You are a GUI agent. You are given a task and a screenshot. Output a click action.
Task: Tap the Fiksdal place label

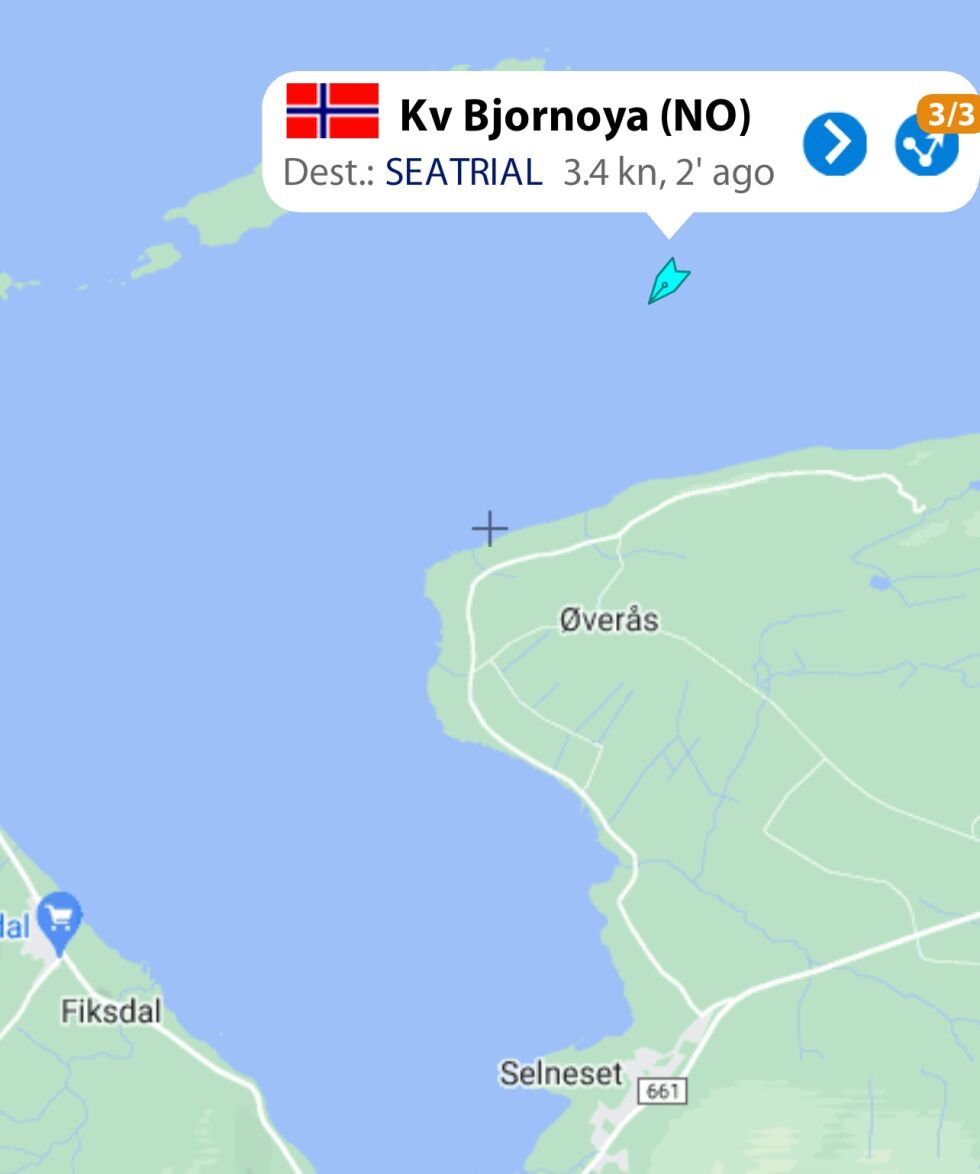point(111,1012)
